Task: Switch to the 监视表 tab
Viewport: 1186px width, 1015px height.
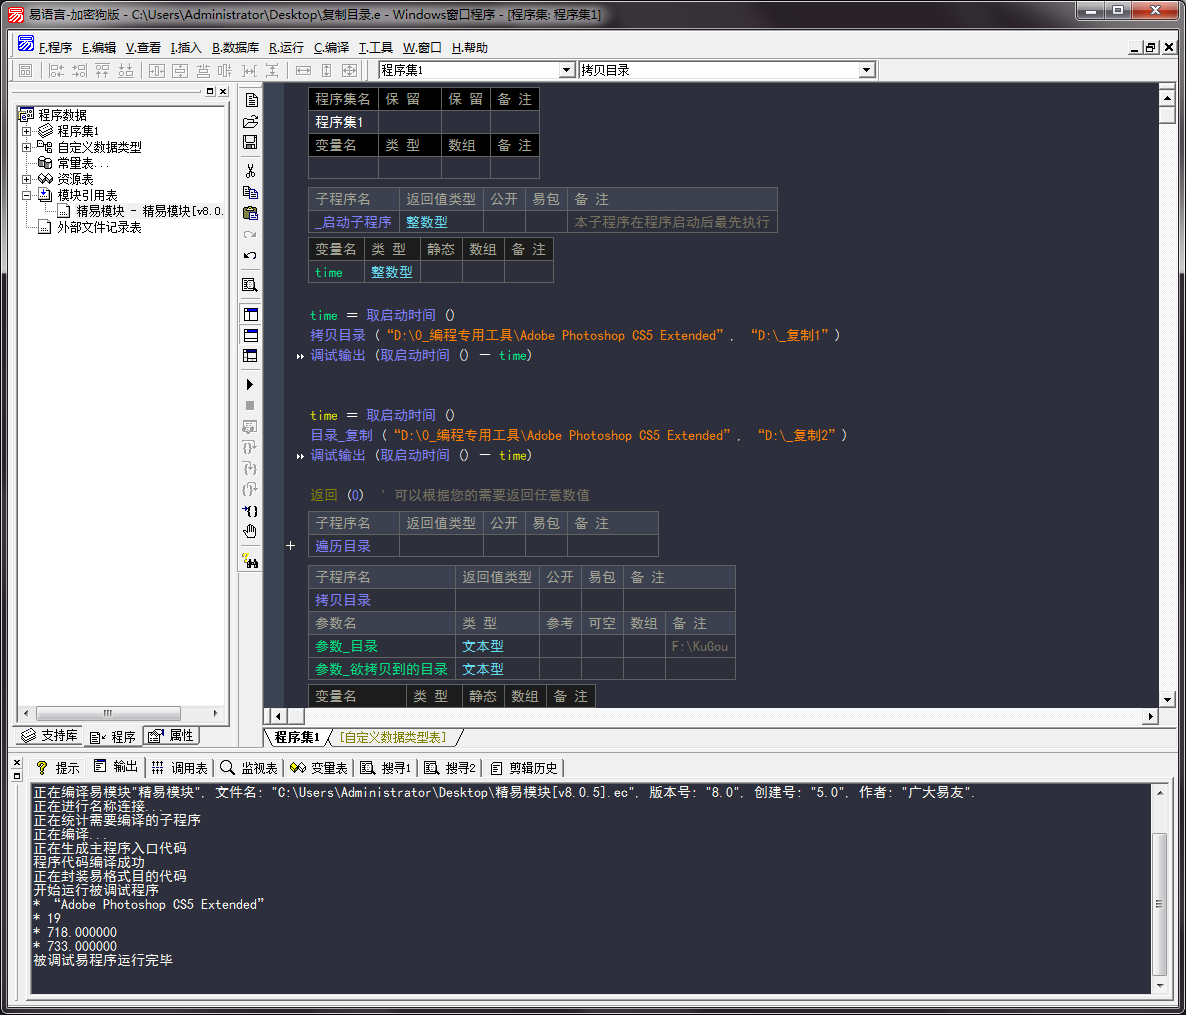Action: point(249,768)
